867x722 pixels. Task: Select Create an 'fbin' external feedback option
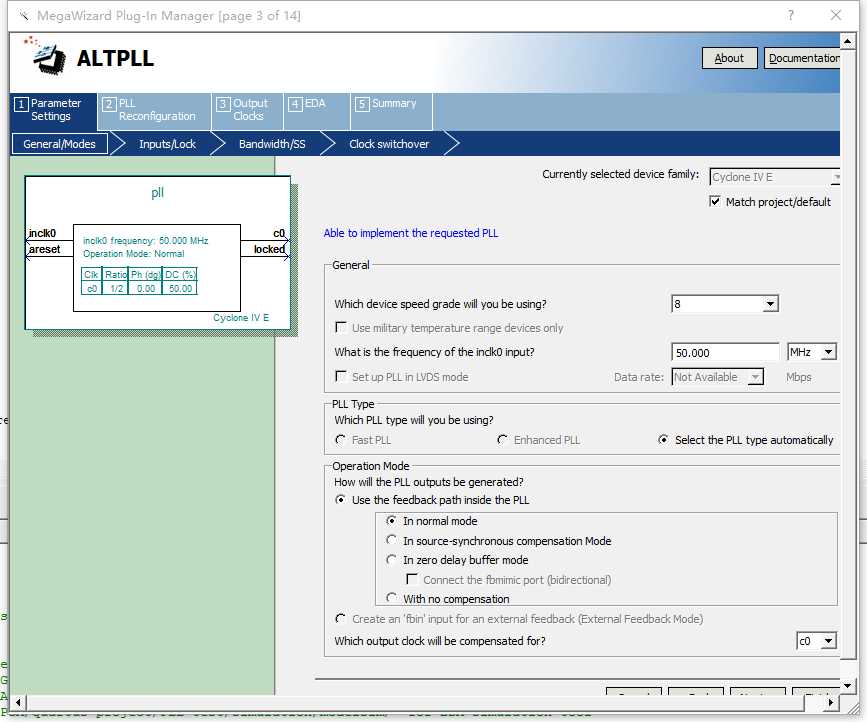[x=341, y=618]
